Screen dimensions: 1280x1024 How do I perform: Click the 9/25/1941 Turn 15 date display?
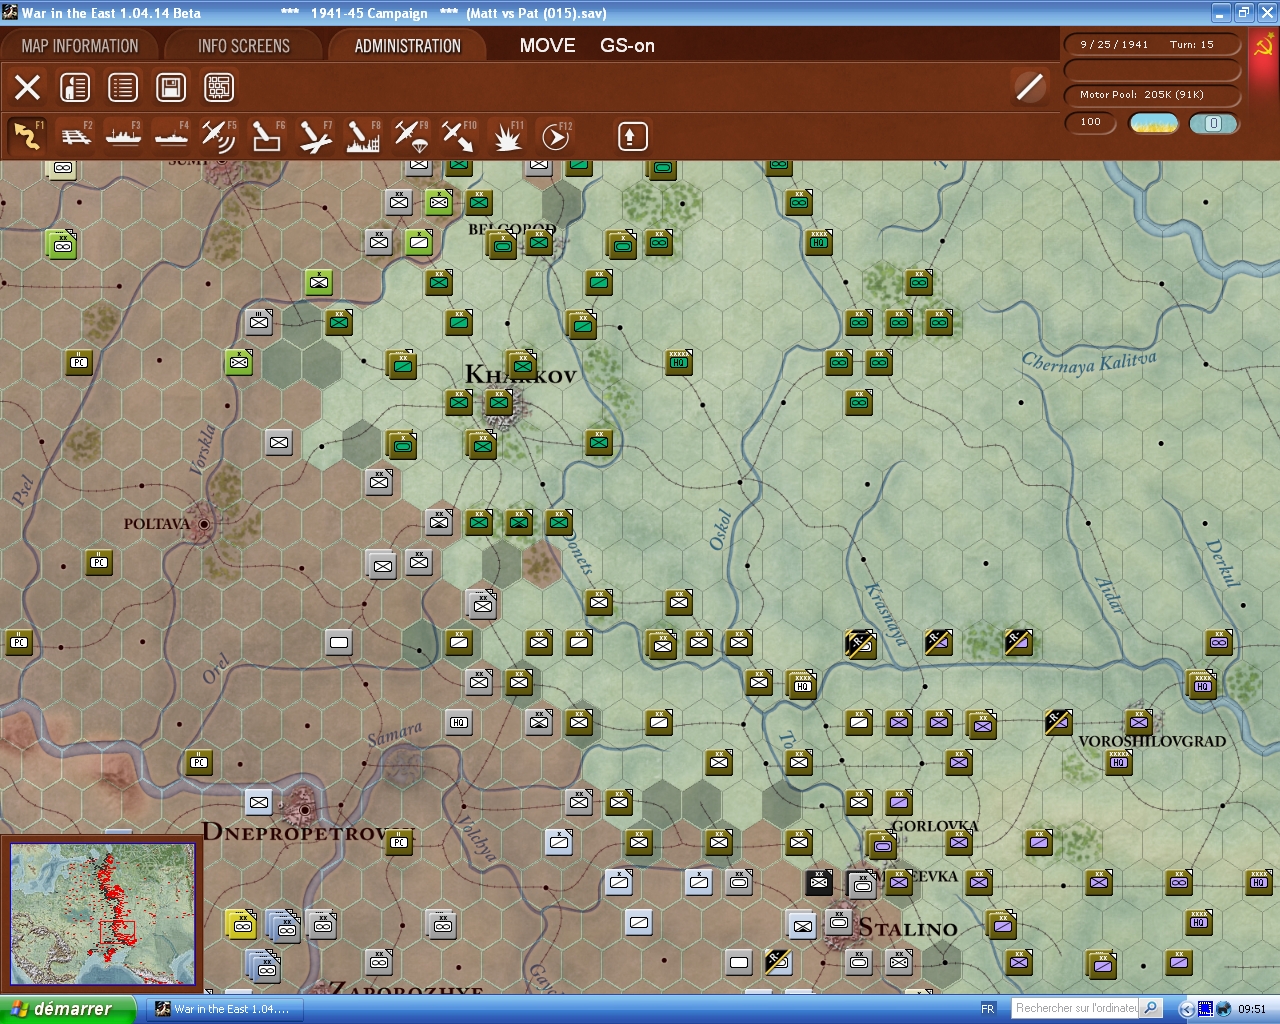1152,45
